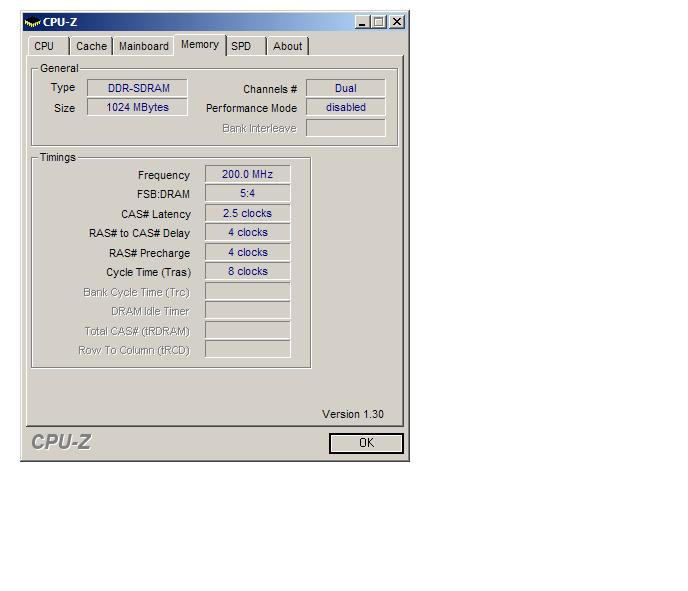688x591 pixels.
Task: Select the Performance Mode value disabled
Action: [x=346, y=107]
